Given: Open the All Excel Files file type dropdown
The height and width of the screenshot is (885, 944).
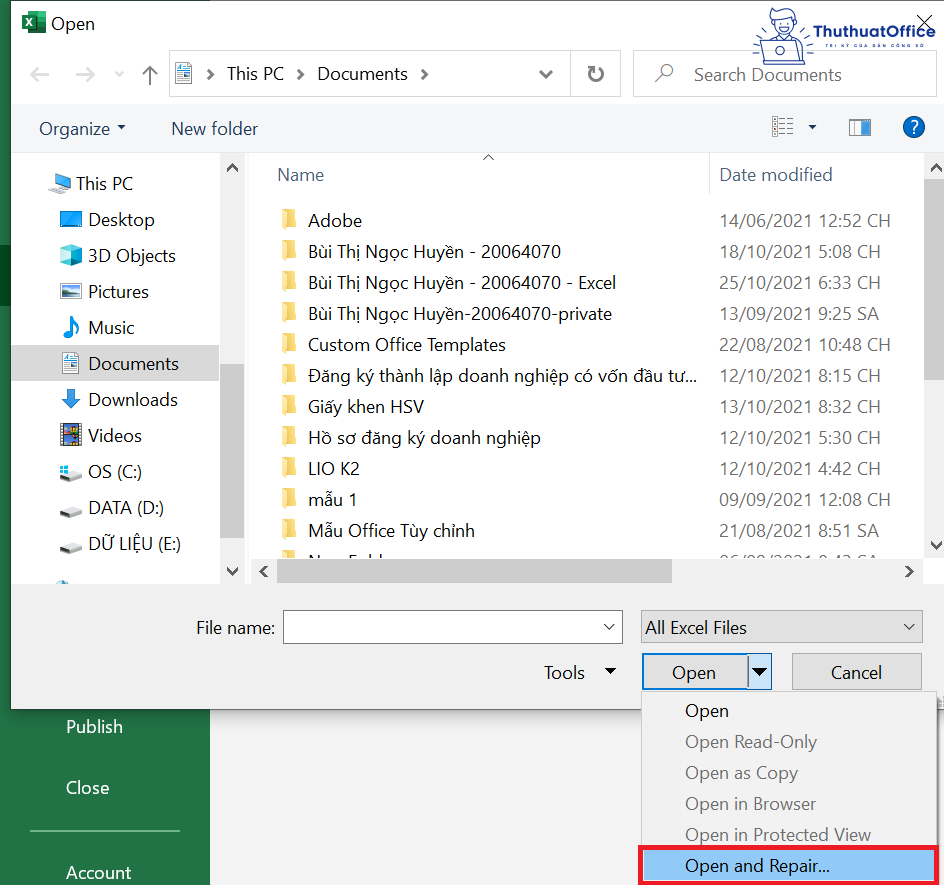Looking at the screenshot, I should click(x=781, y=627).
